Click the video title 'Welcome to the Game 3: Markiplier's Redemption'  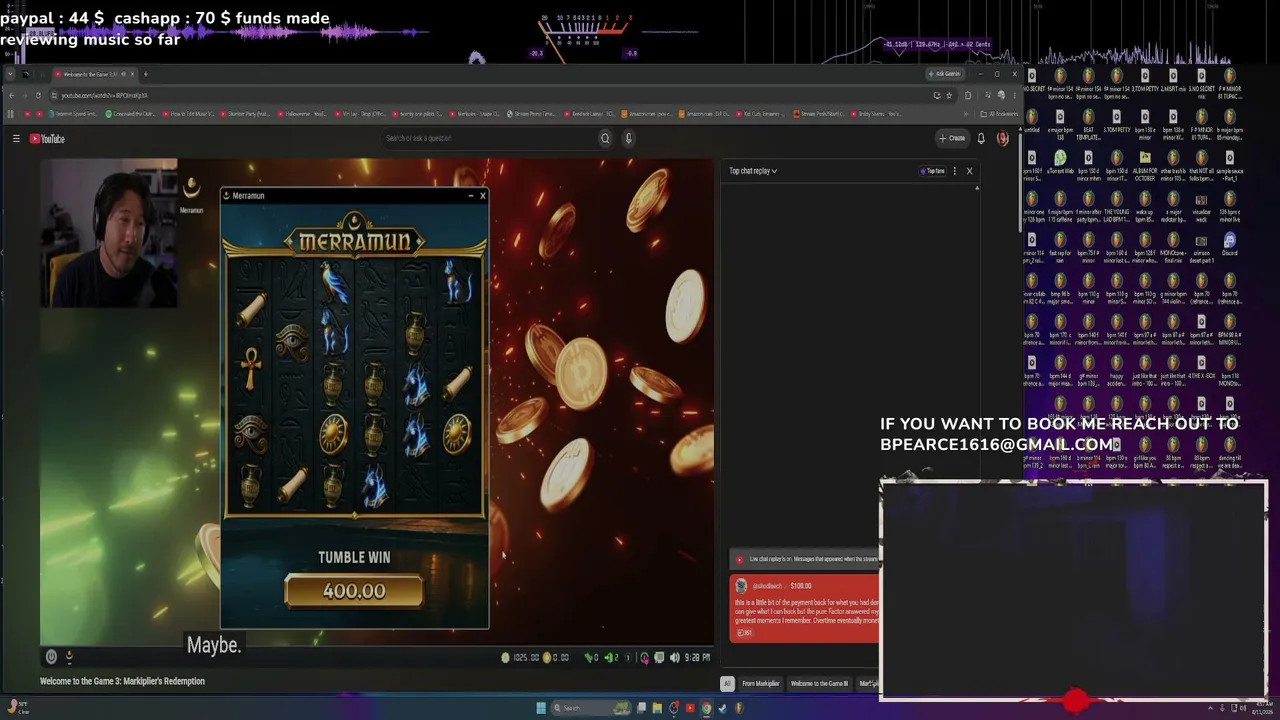(x=122, y=681)
